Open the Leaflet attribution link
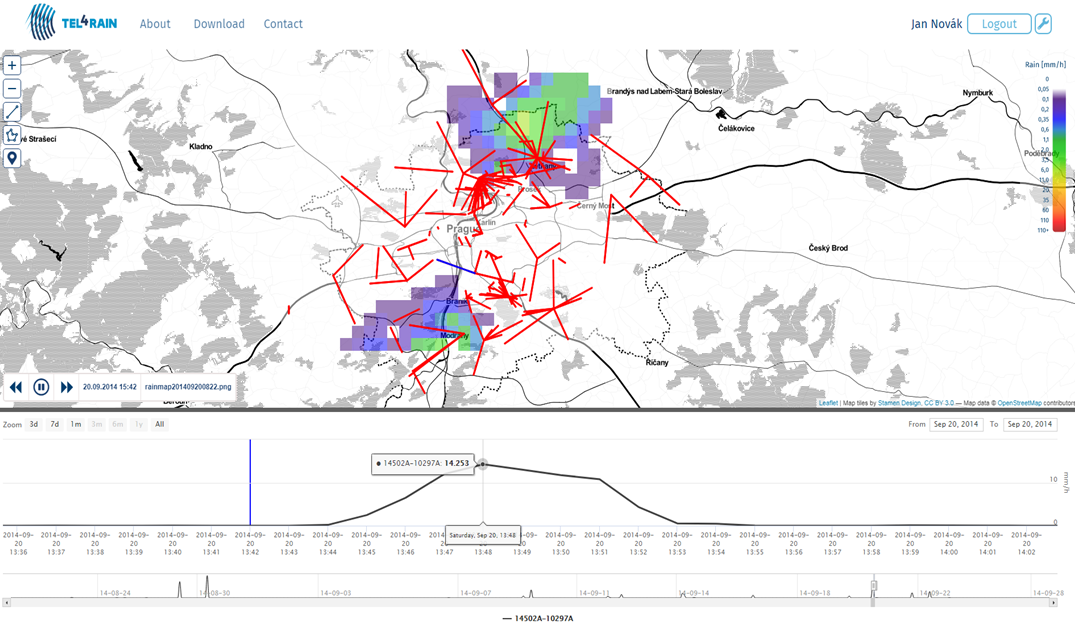 [x=828, y=403]
